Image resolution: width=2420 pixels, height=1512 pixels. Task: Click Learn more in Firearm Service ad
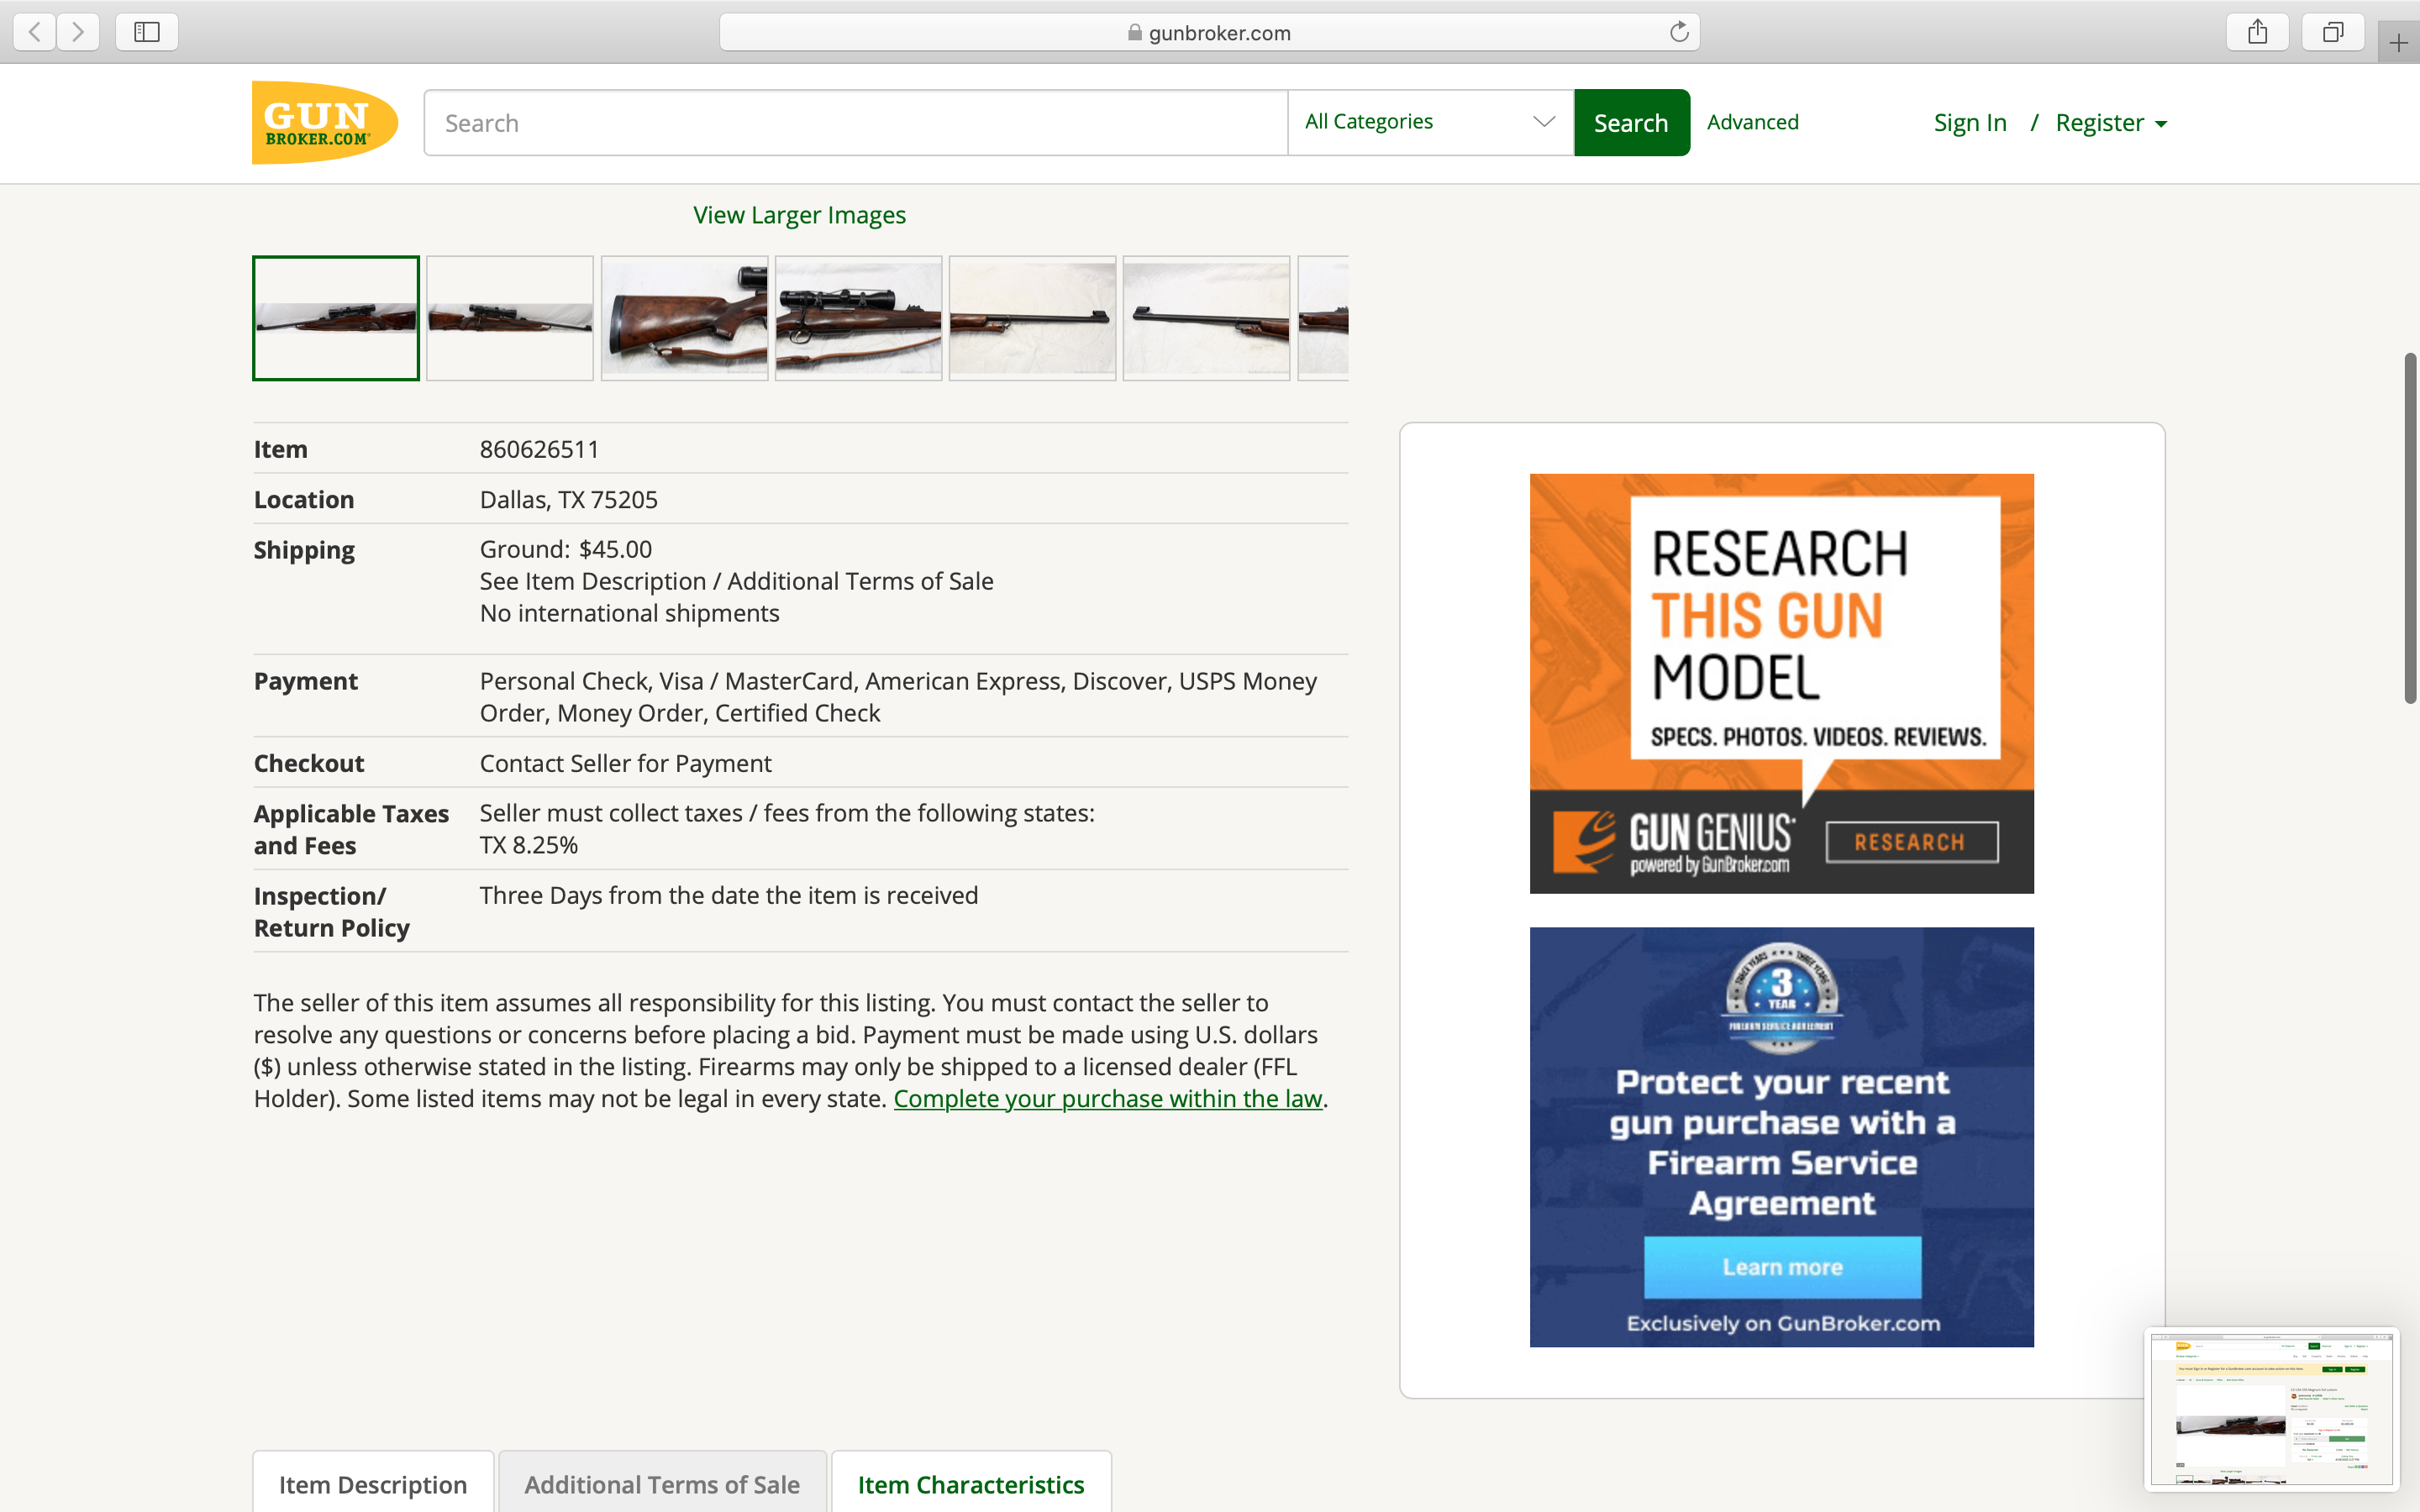pyautogui.click(x=1782, y=1267)
